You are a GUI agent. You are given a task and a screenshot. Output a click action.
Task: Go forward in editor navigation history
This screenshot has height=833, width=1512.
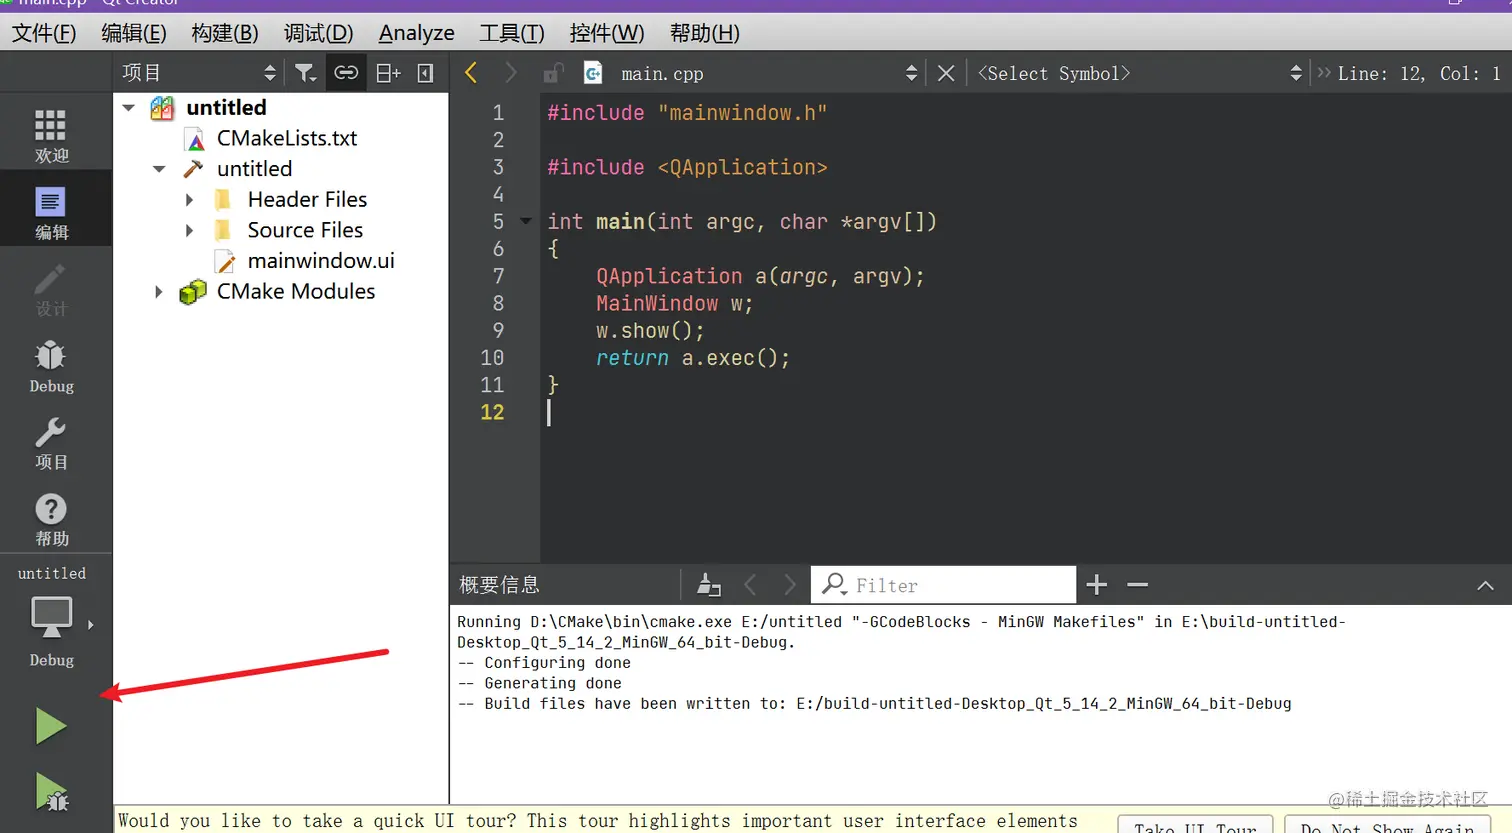pos(511,73)
